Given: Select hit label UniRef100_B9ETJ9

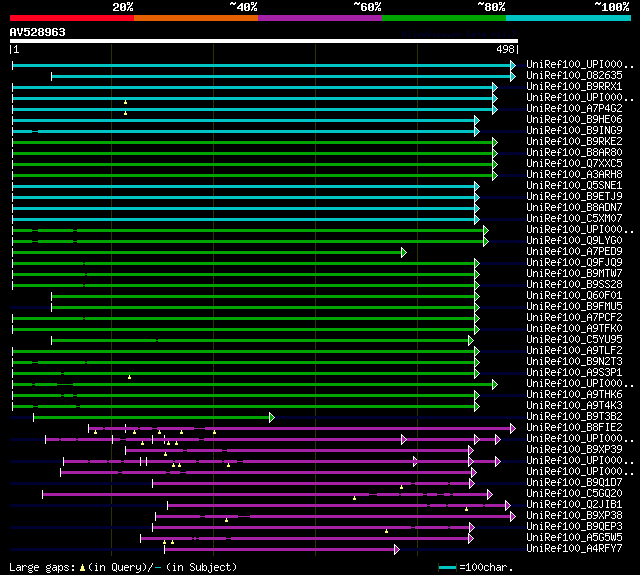Looking at the screenshot, I should coord(574,197).
